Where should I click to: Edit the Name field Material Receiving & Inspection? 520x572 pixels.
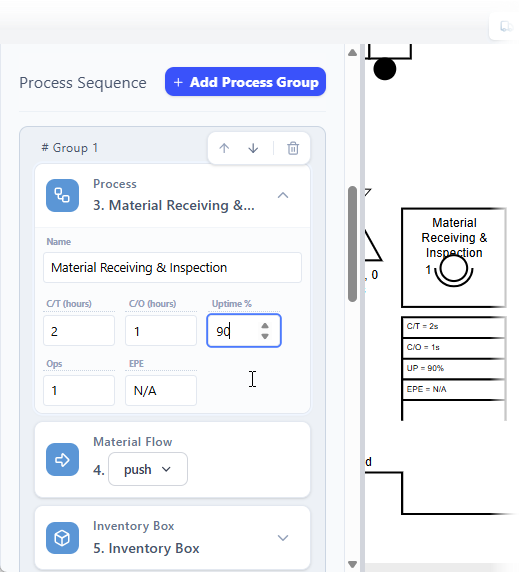point(172,267)
